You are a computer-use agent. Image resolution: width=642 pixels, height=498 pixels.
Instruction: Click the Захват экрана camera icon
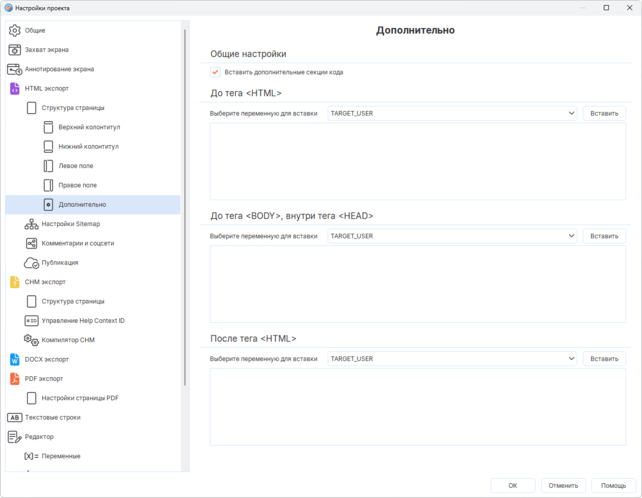[14, 50]
